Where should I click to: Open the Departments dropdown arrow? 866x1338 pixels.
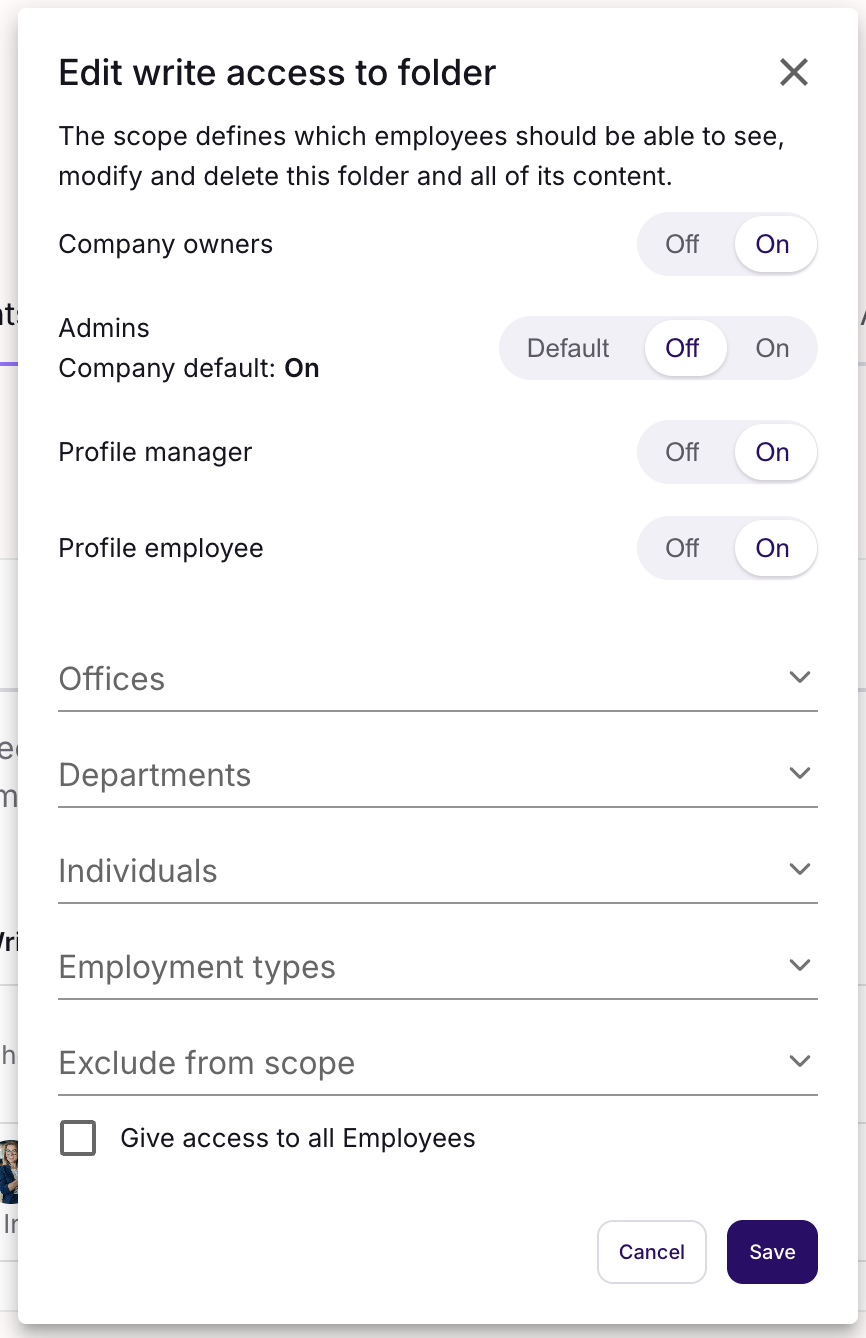point(799,773)
